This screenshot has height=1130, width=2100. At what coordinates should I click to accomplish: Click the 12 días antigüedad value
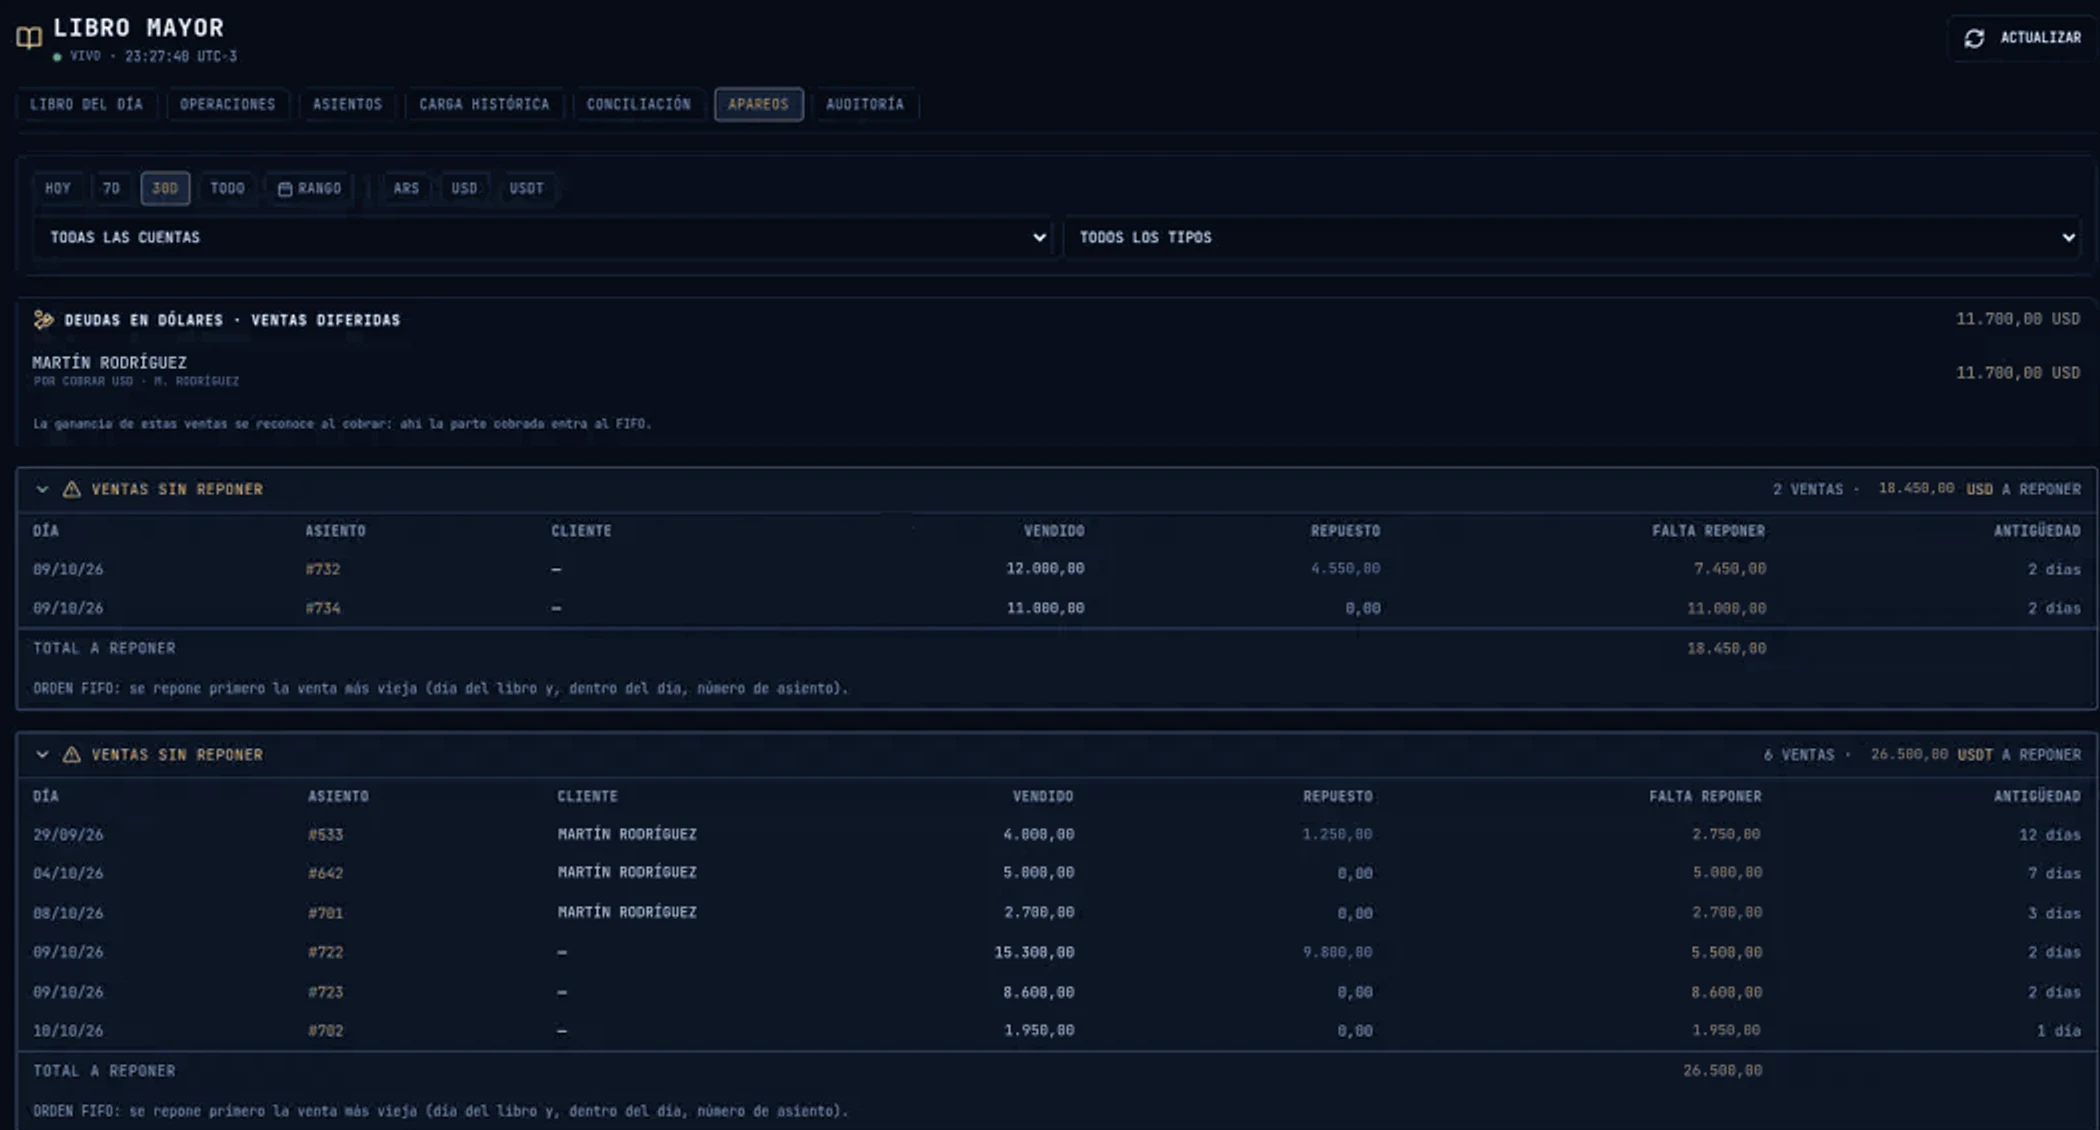click(x=2049, y=834)
